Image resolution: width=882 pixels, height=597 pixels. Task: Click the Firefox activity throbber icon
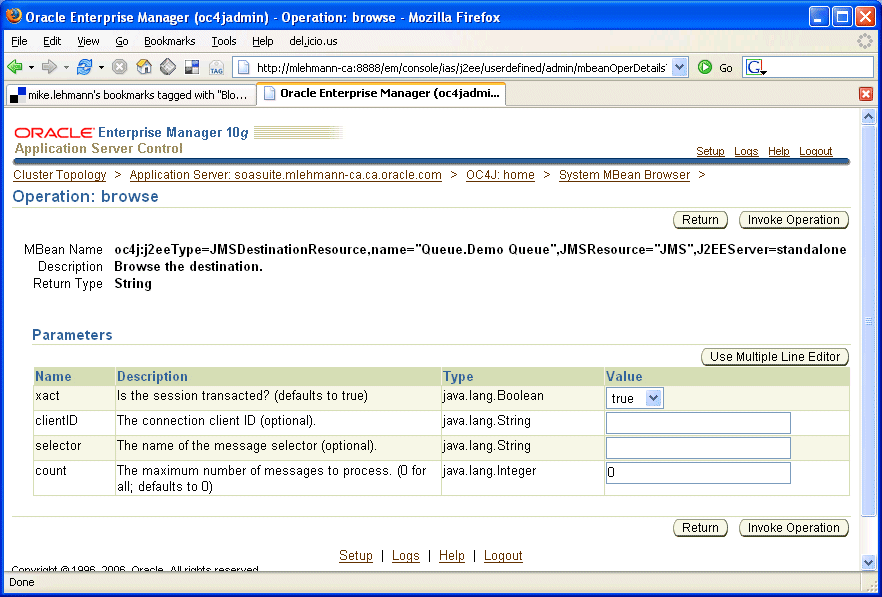click(864, 41)
